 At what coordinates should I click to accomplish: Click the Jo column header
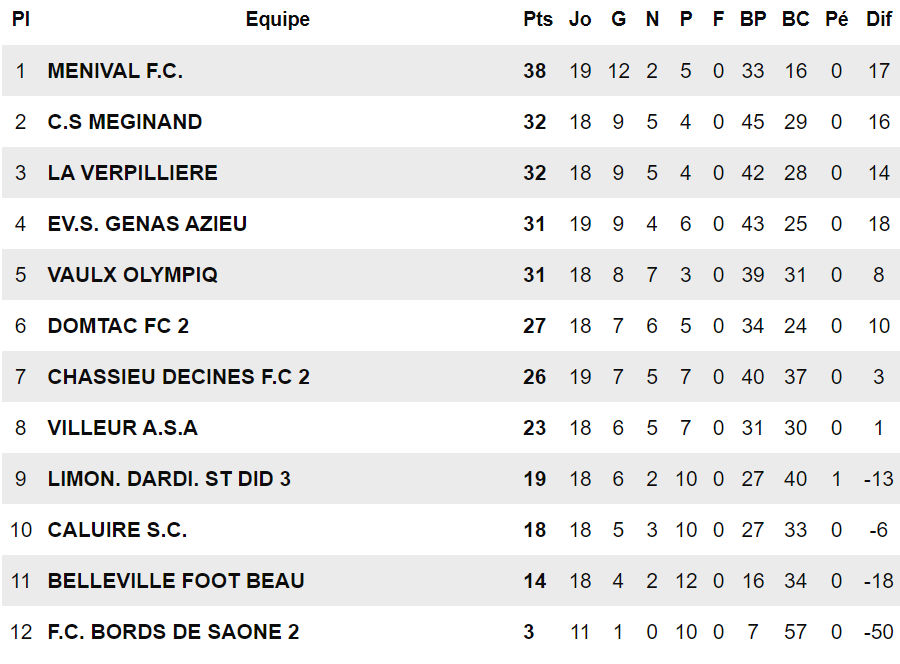coord(580,19)
